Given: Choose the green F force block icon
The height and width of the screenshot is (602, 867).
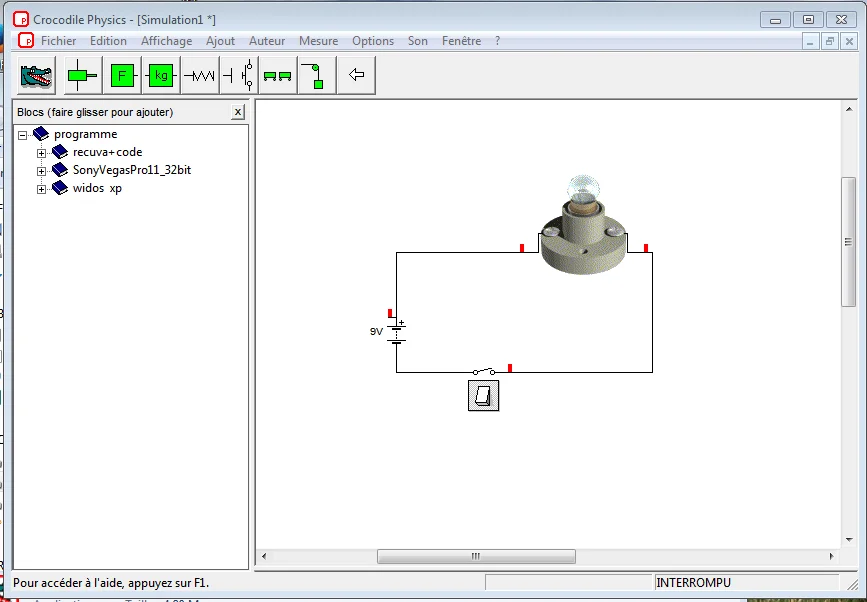Looking at the screenshot, I should point(122,76).
